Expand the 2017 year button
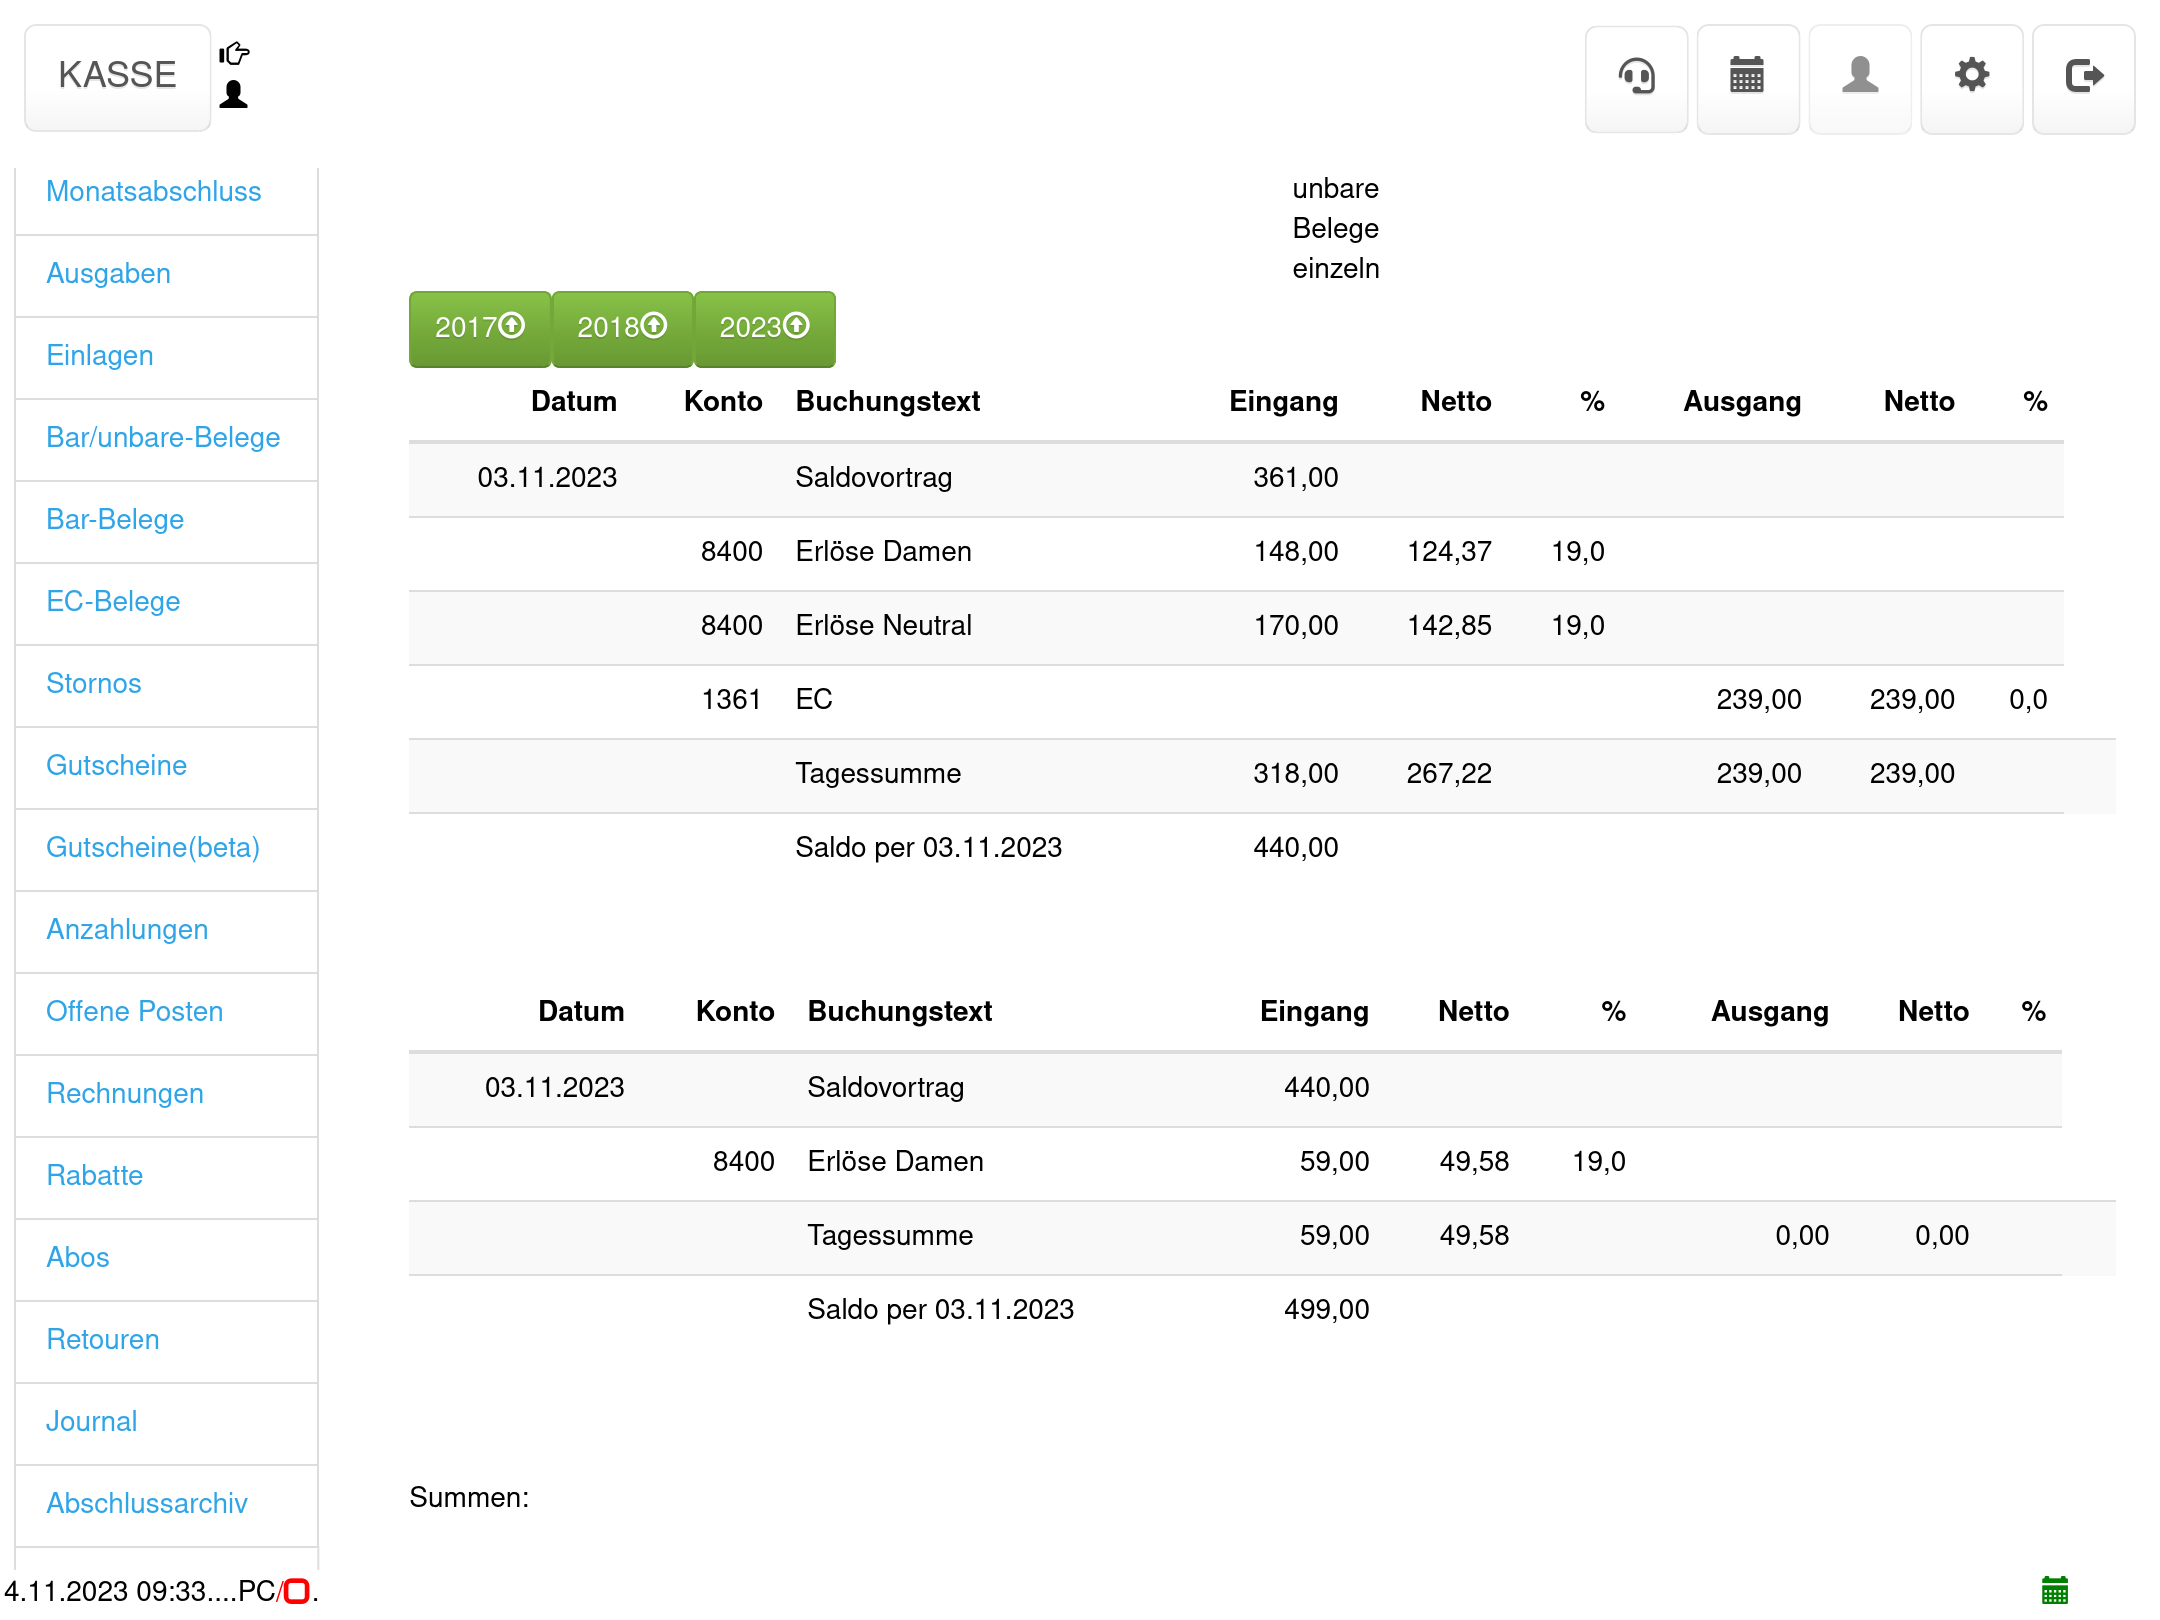 click(x=480, y=328)
